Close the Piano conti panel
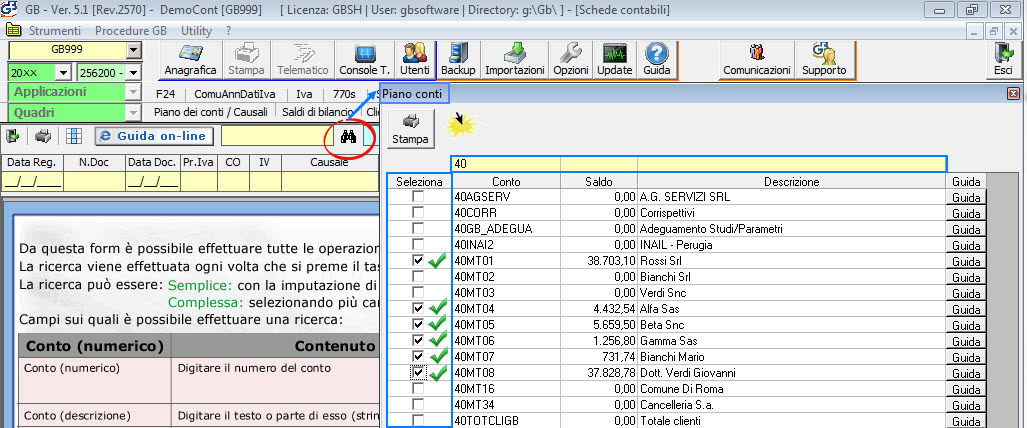The width and height of the screenshot is (1027, 428). pyautogui.click(x=1014, y=94)
